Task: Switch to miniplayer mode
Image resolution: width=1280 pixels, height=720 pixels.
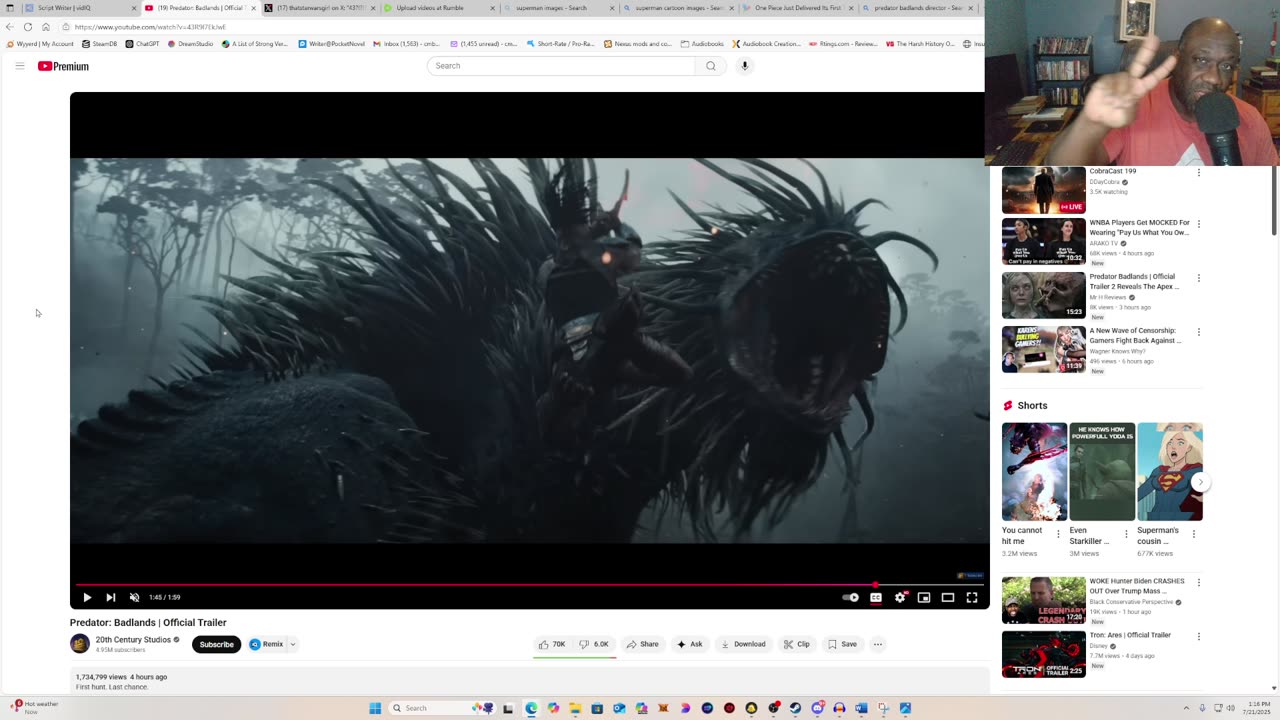Action: tap(924, 597)
